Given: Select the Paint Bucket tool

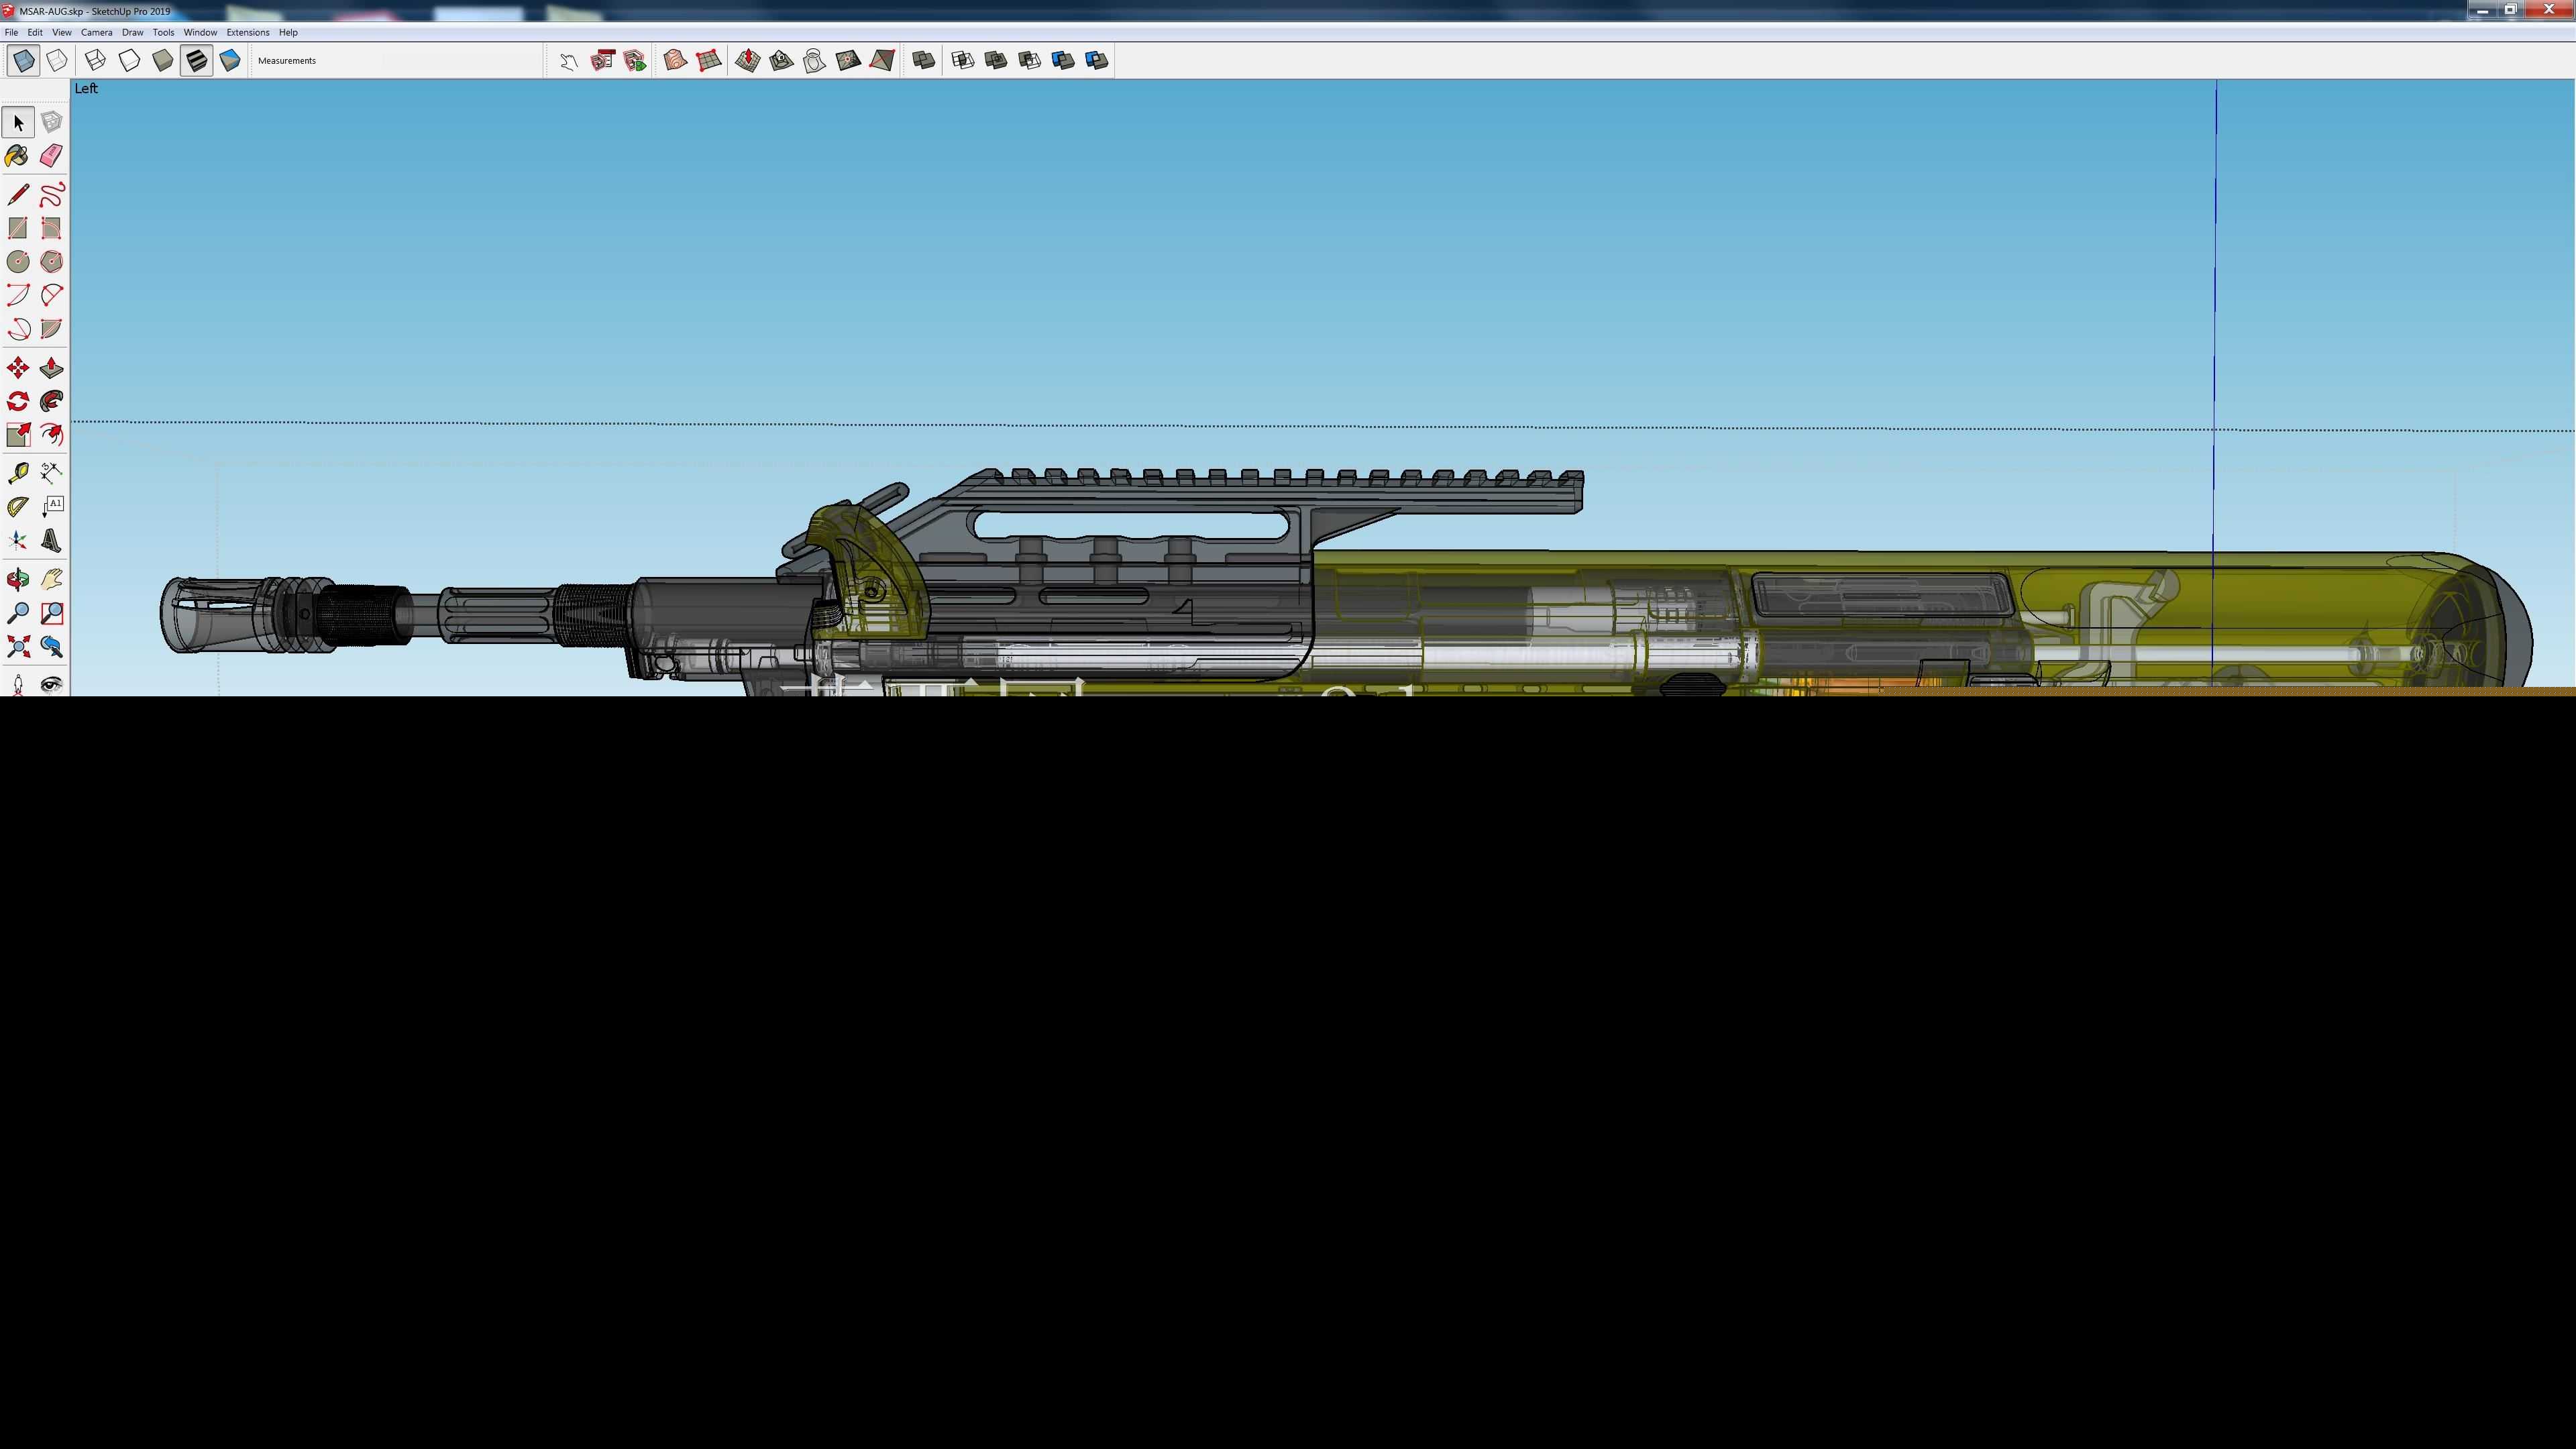Looking at the screenshot, I should [18, 156].
